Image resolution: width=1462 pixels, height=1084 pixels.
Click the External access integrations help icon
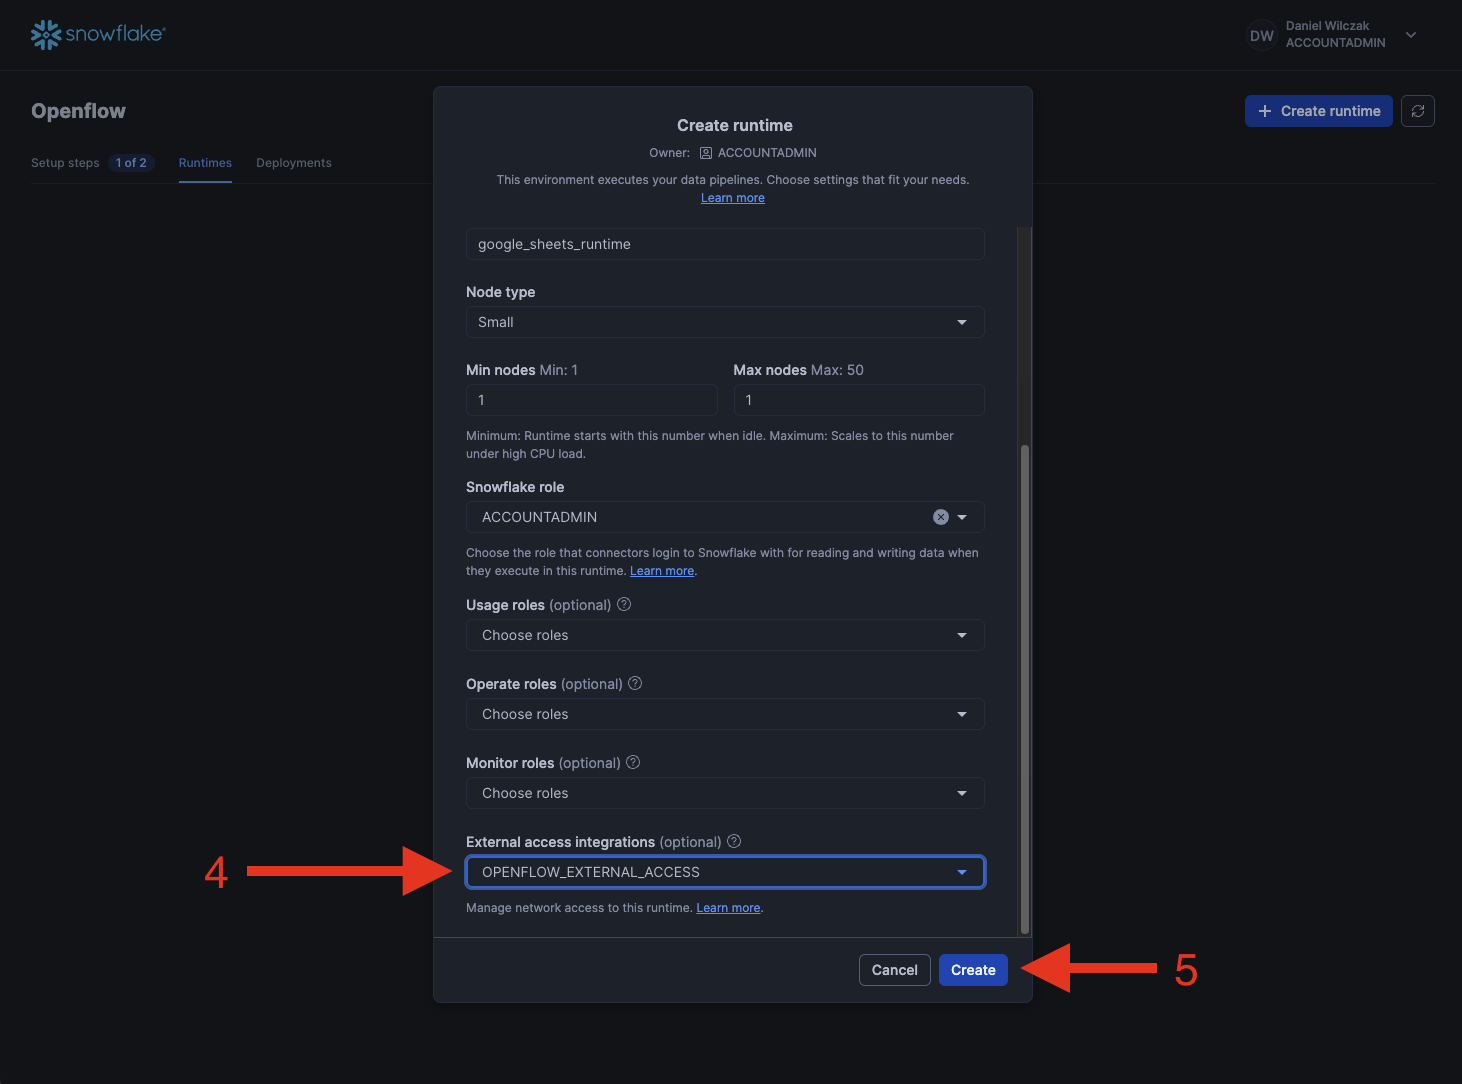pyautogui.click(x=734, y=841)
